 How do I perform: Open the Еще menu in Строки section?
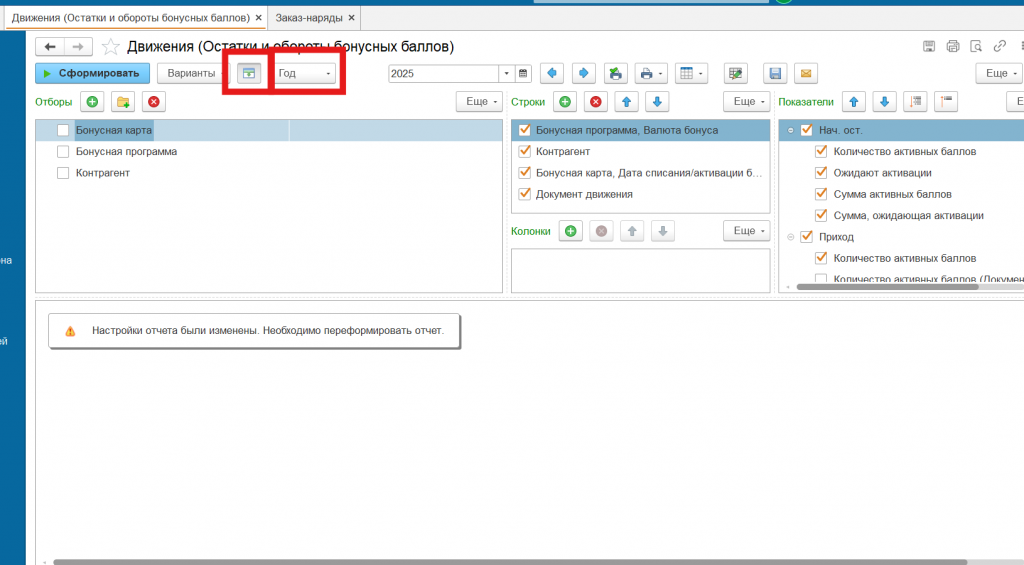tap(746, 102)
